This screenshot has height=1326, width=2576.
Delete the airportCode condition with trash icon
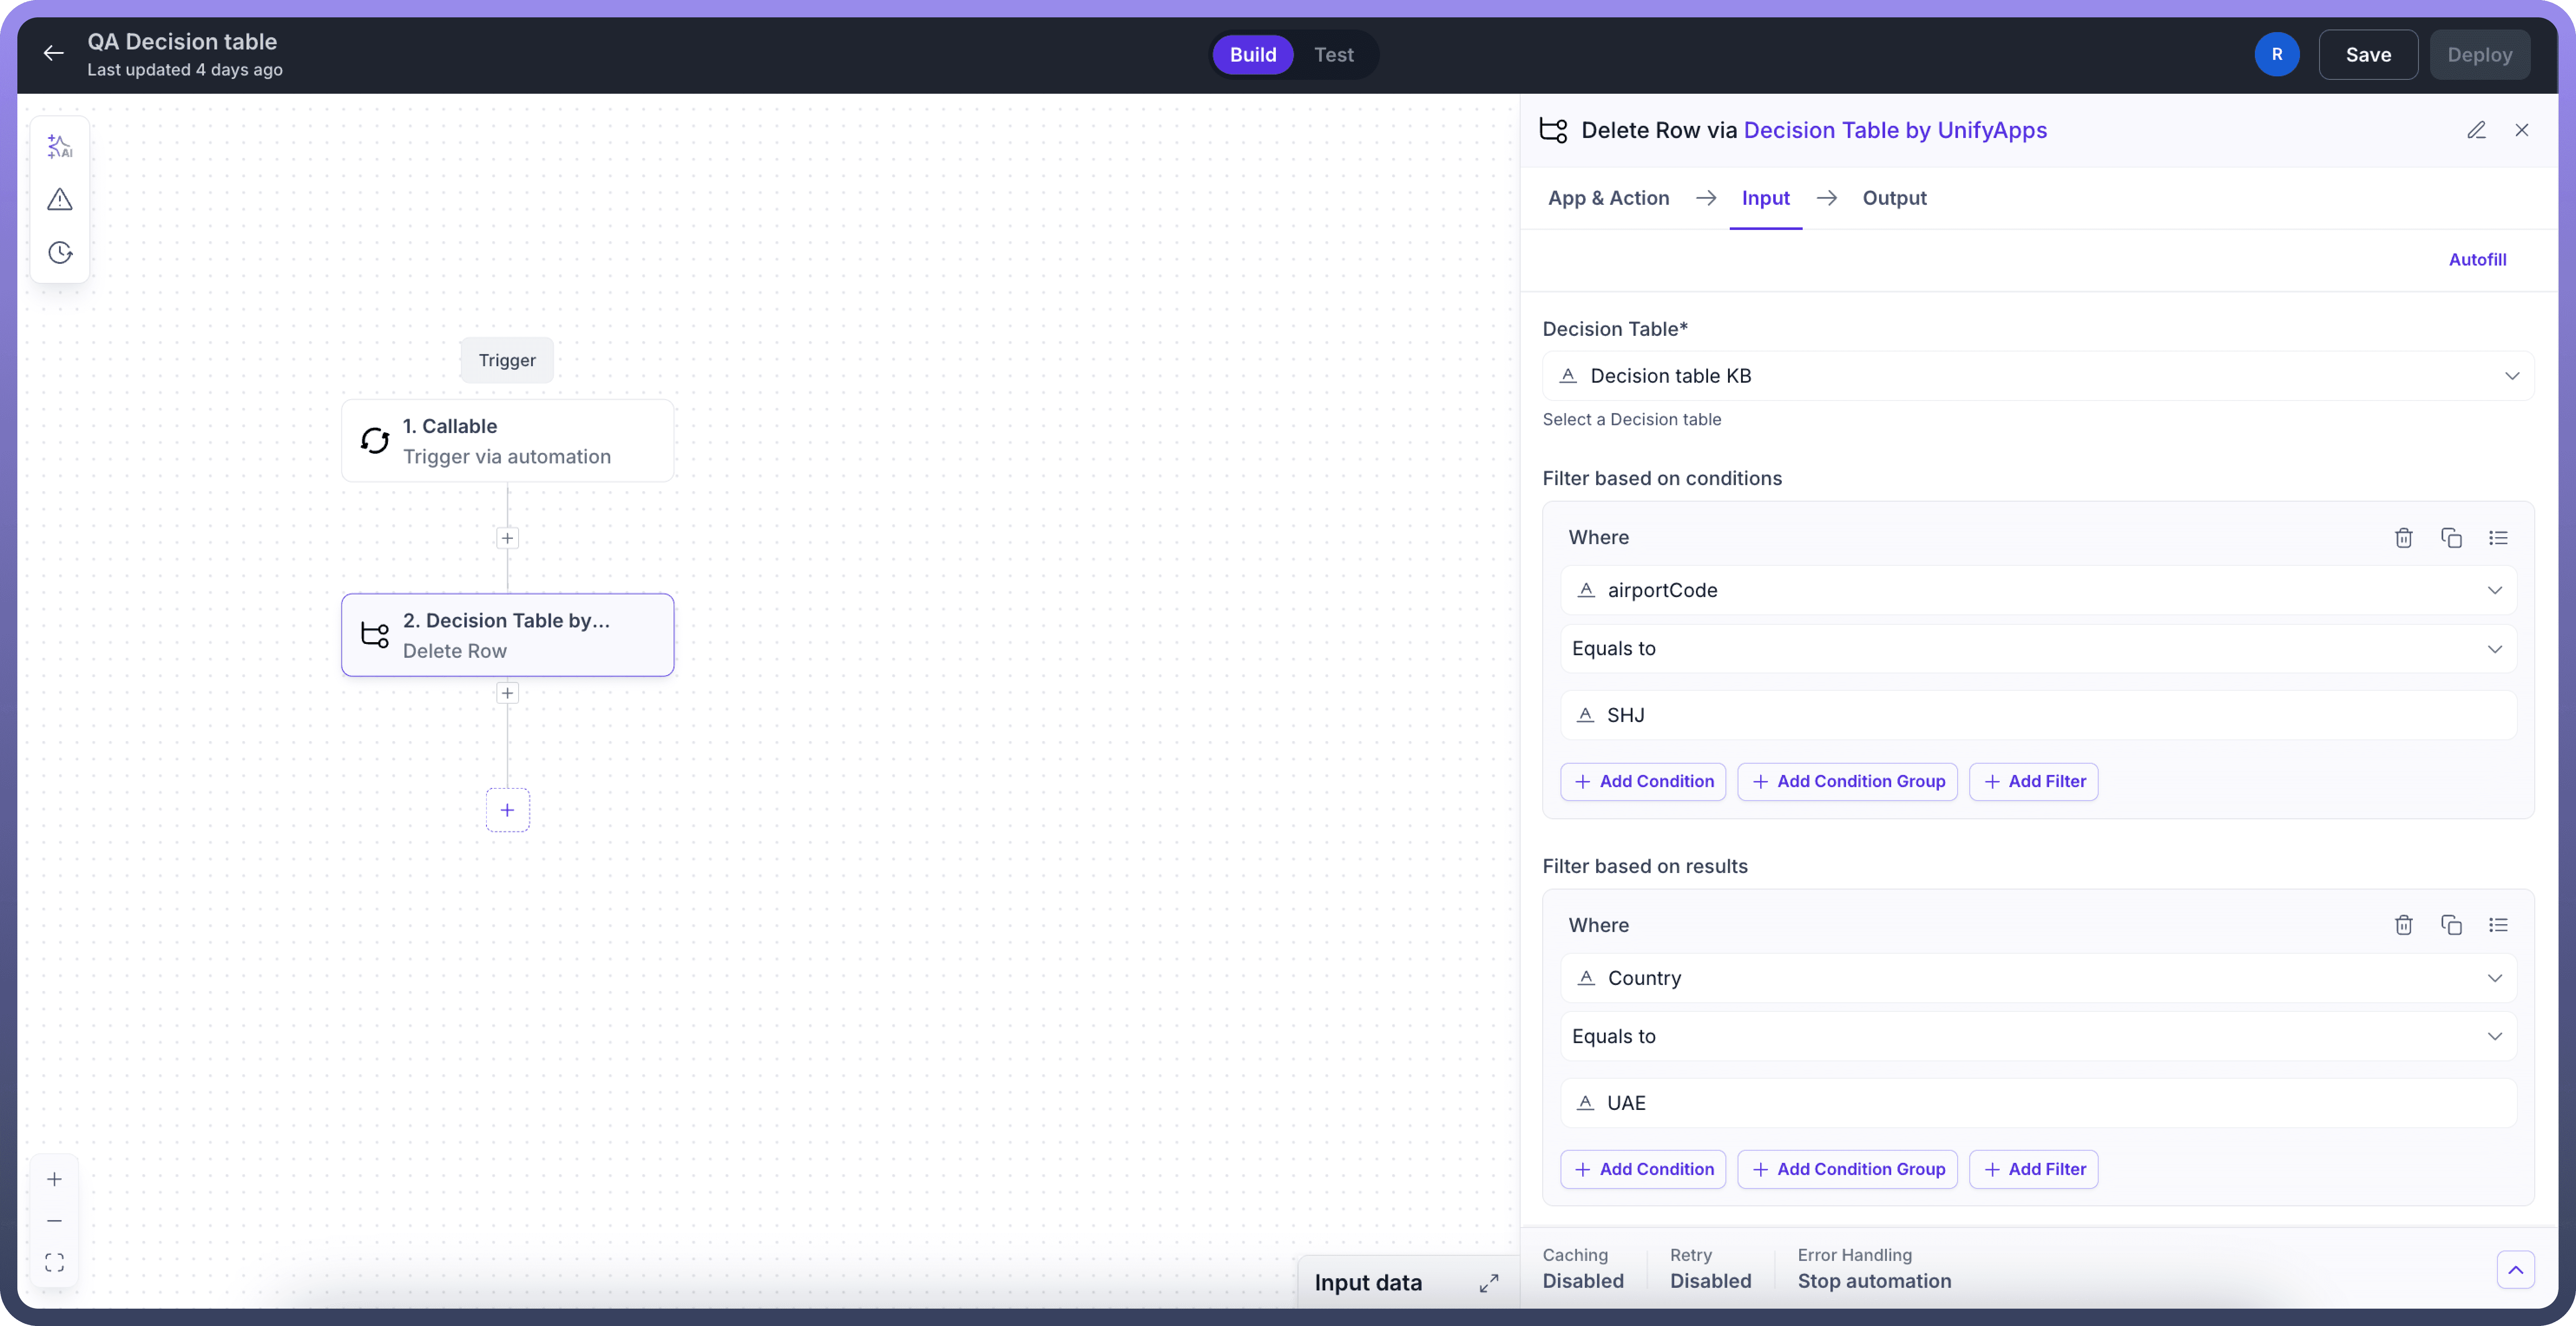click(x=2404, y=538)
